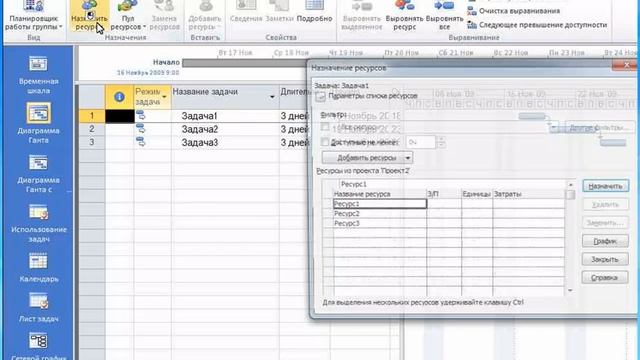Viewport: 640px width, 360px height.
Task: Open the filter combo box dropdown in dialog
Action: pyautogui.click(x=553, y=127)
